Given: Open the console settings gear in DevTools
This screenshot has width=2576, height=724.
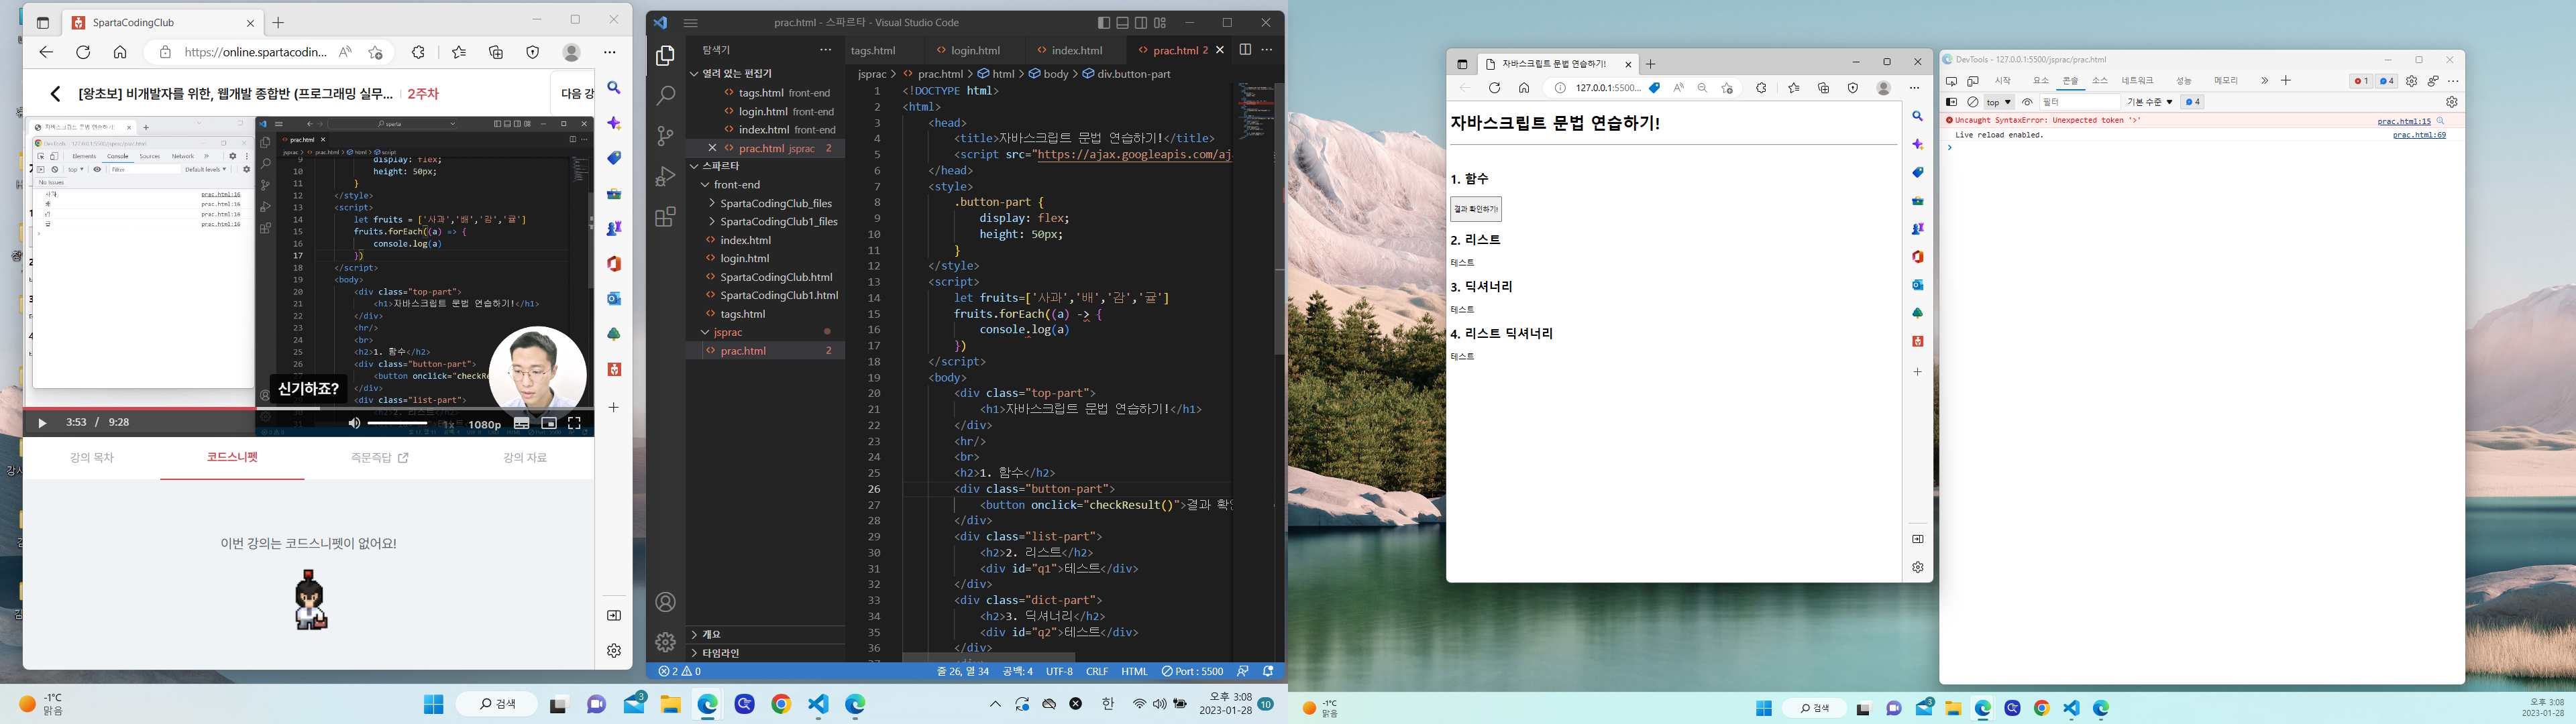Looking at the screenshot, I should click(x=2451, y=102).
